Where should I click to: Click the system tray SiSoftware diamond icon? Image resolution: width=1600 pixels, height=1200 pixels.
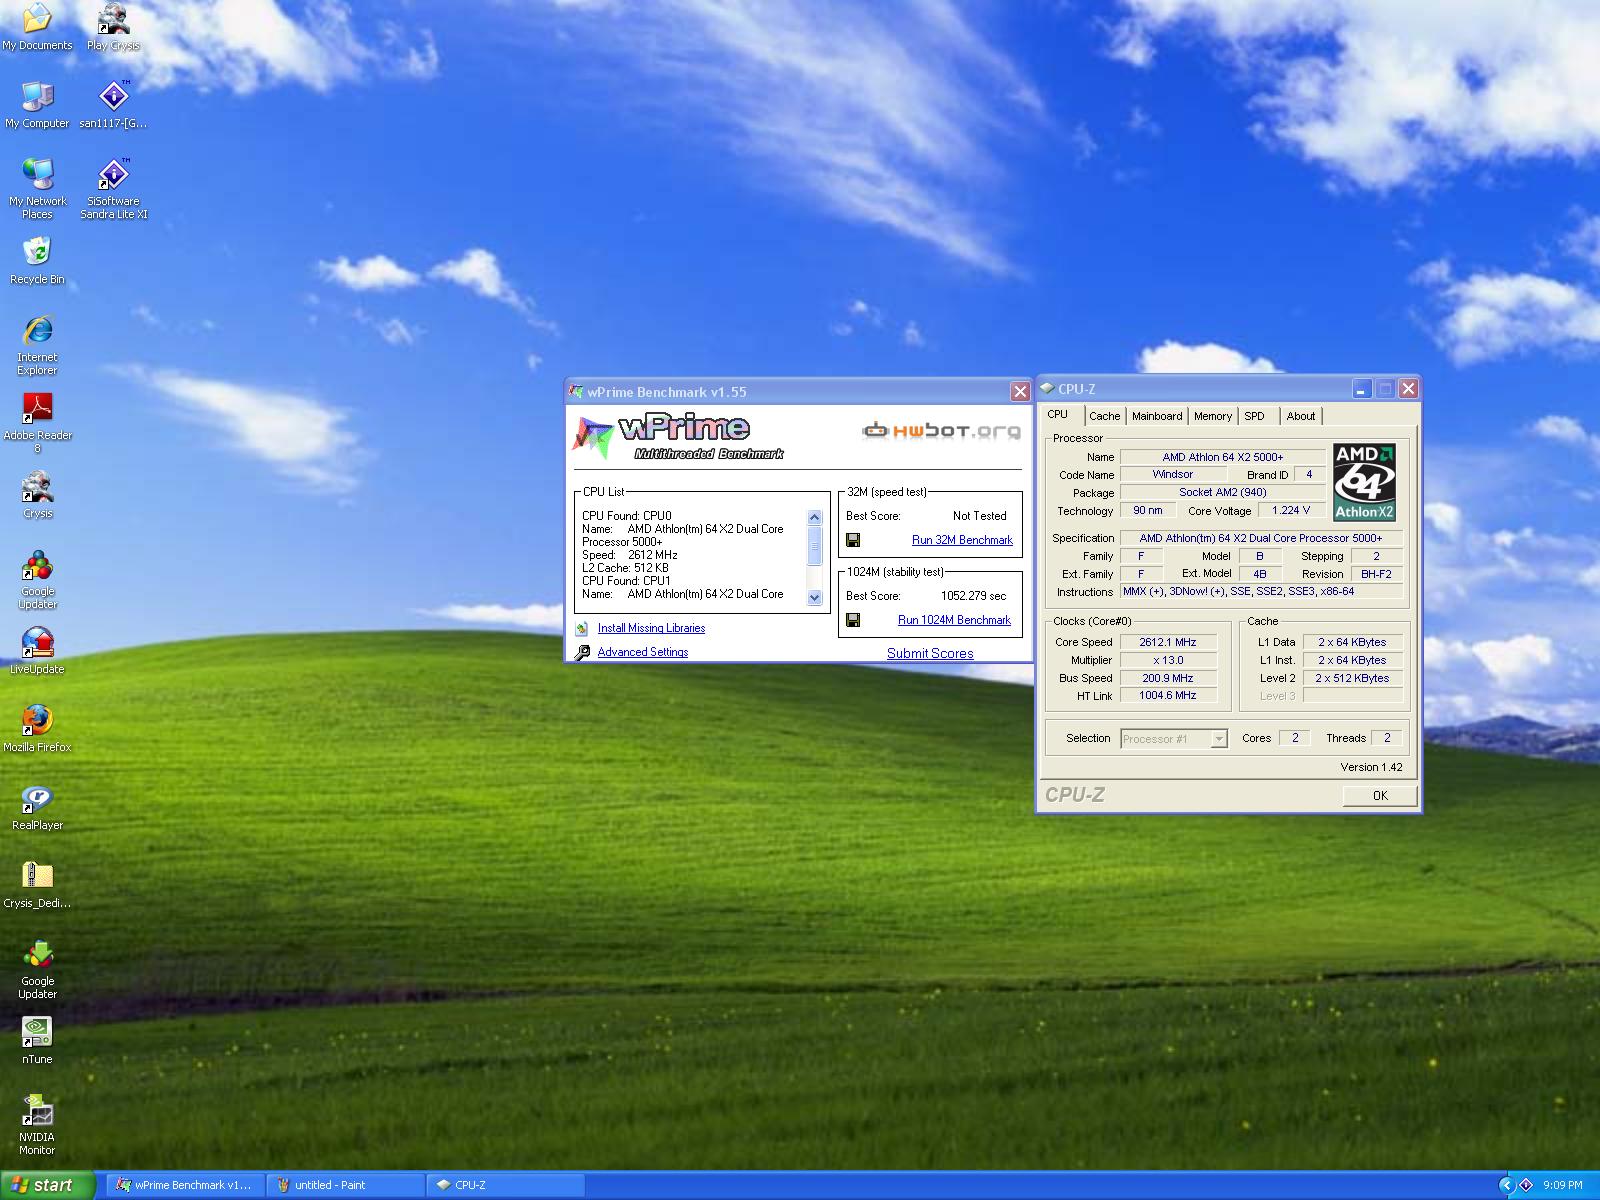tap(1526, 1185)
